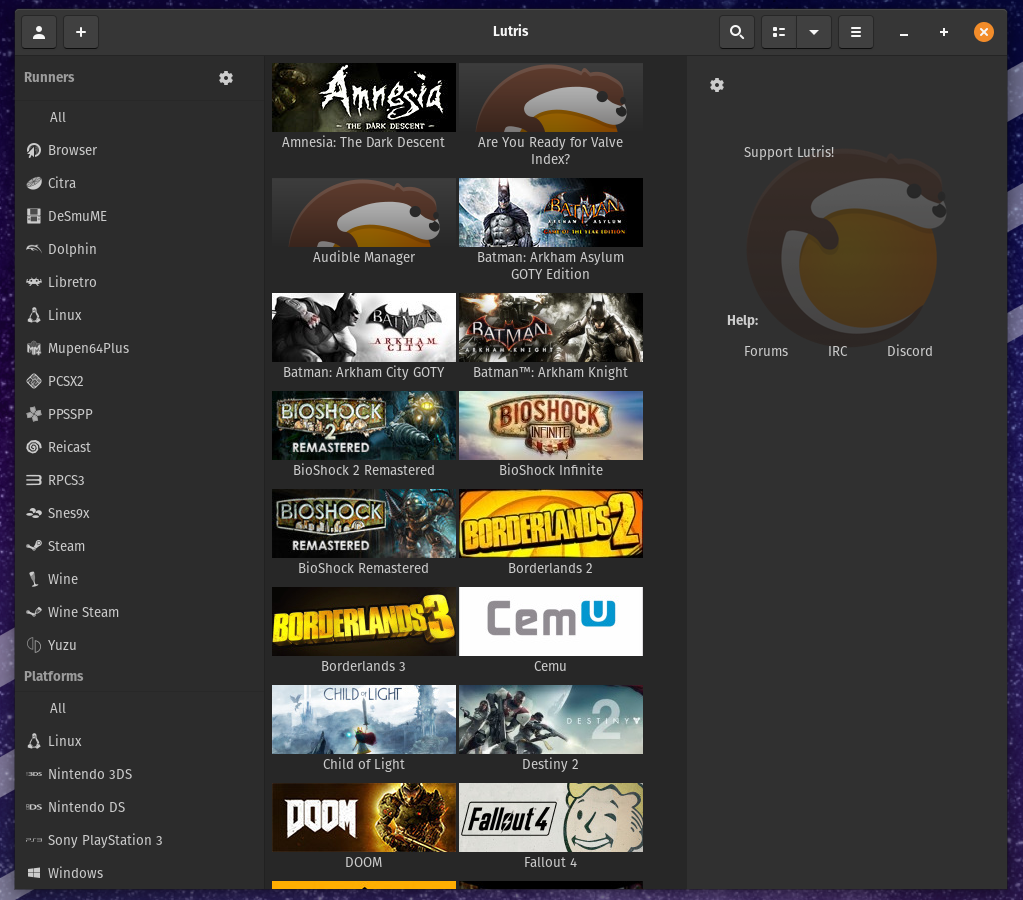This screenshot has width=1023, height=900.
Task: Select Nintendo 3DS platform
Action: (x=90, y=774)
